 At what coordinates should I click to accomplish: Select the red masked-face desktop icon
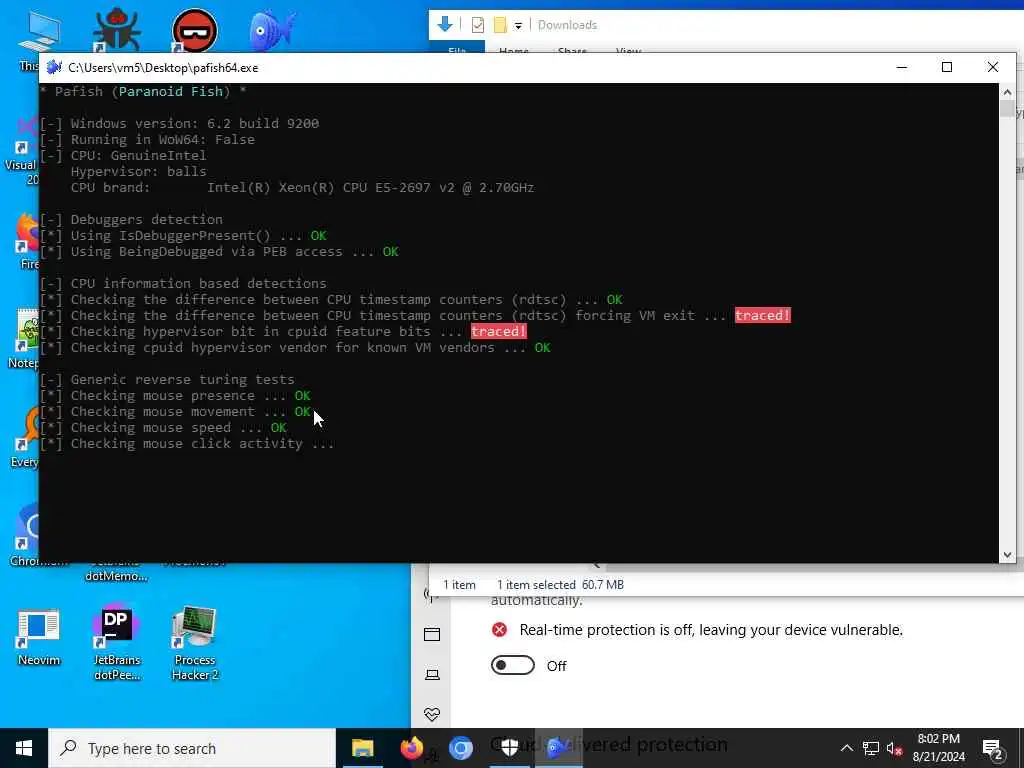pos(195,29)
